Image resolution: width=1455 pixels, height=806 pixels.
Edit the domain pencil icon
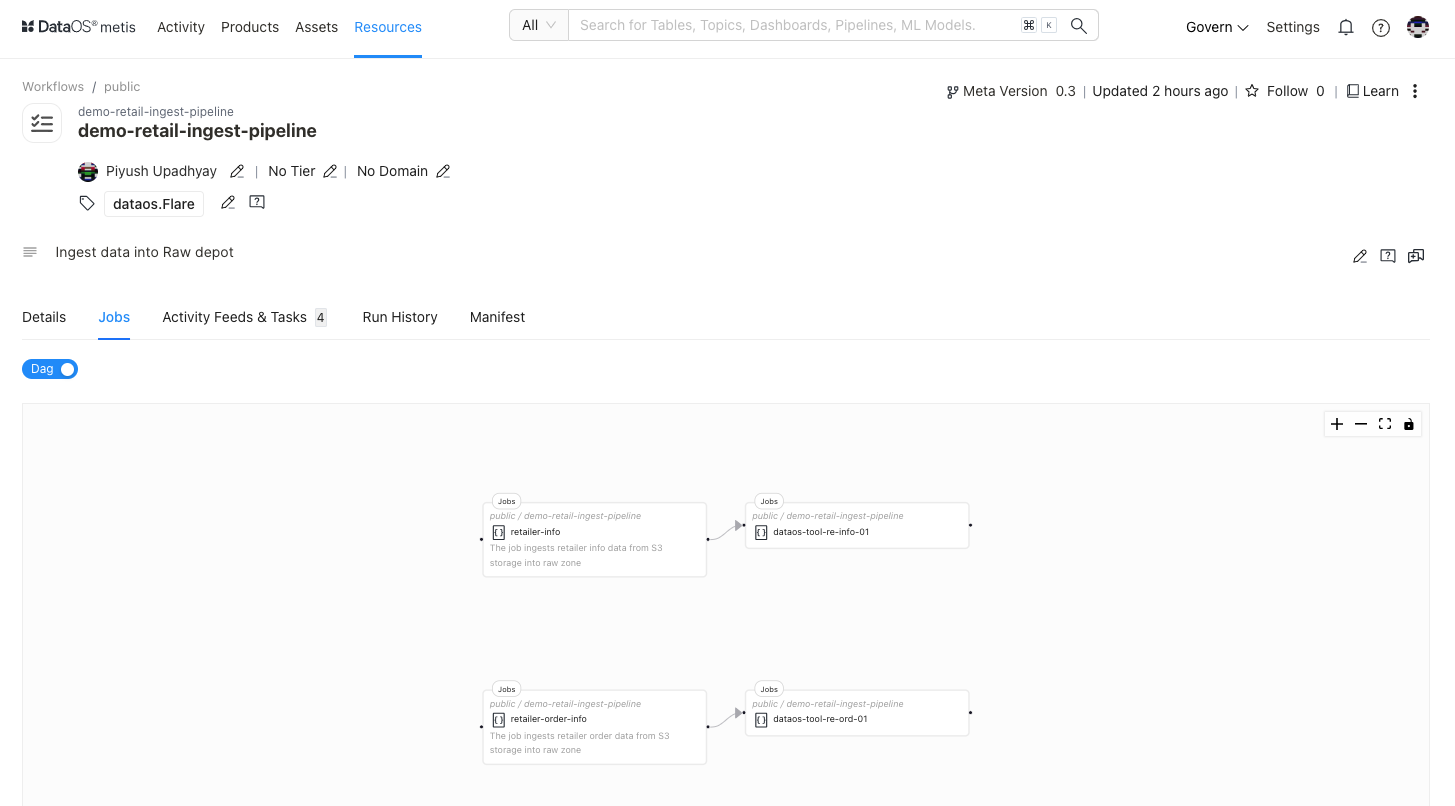(443, 171)
